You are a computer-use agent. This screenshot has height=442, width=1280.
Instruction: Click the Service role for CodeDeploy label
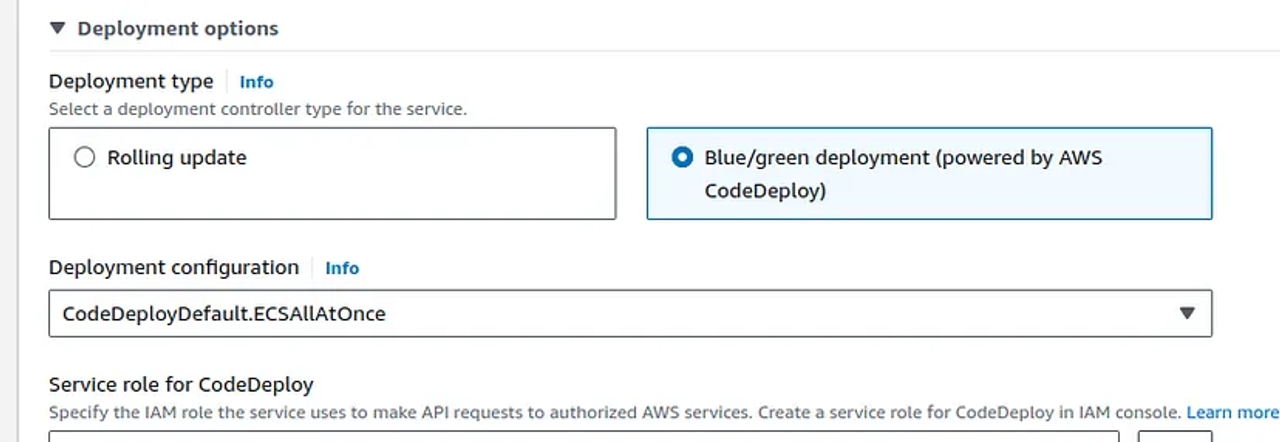point(181,384)
